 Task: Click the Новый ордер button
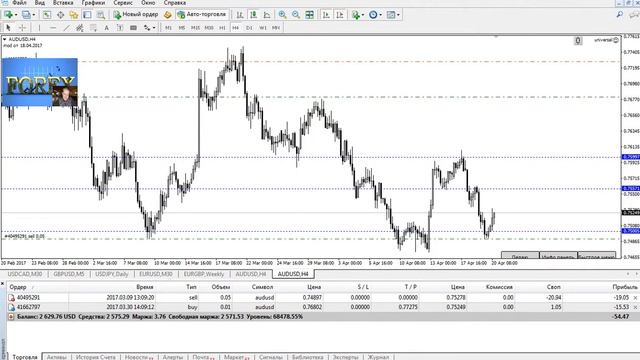pyautogui.click(x=136, y=15)
